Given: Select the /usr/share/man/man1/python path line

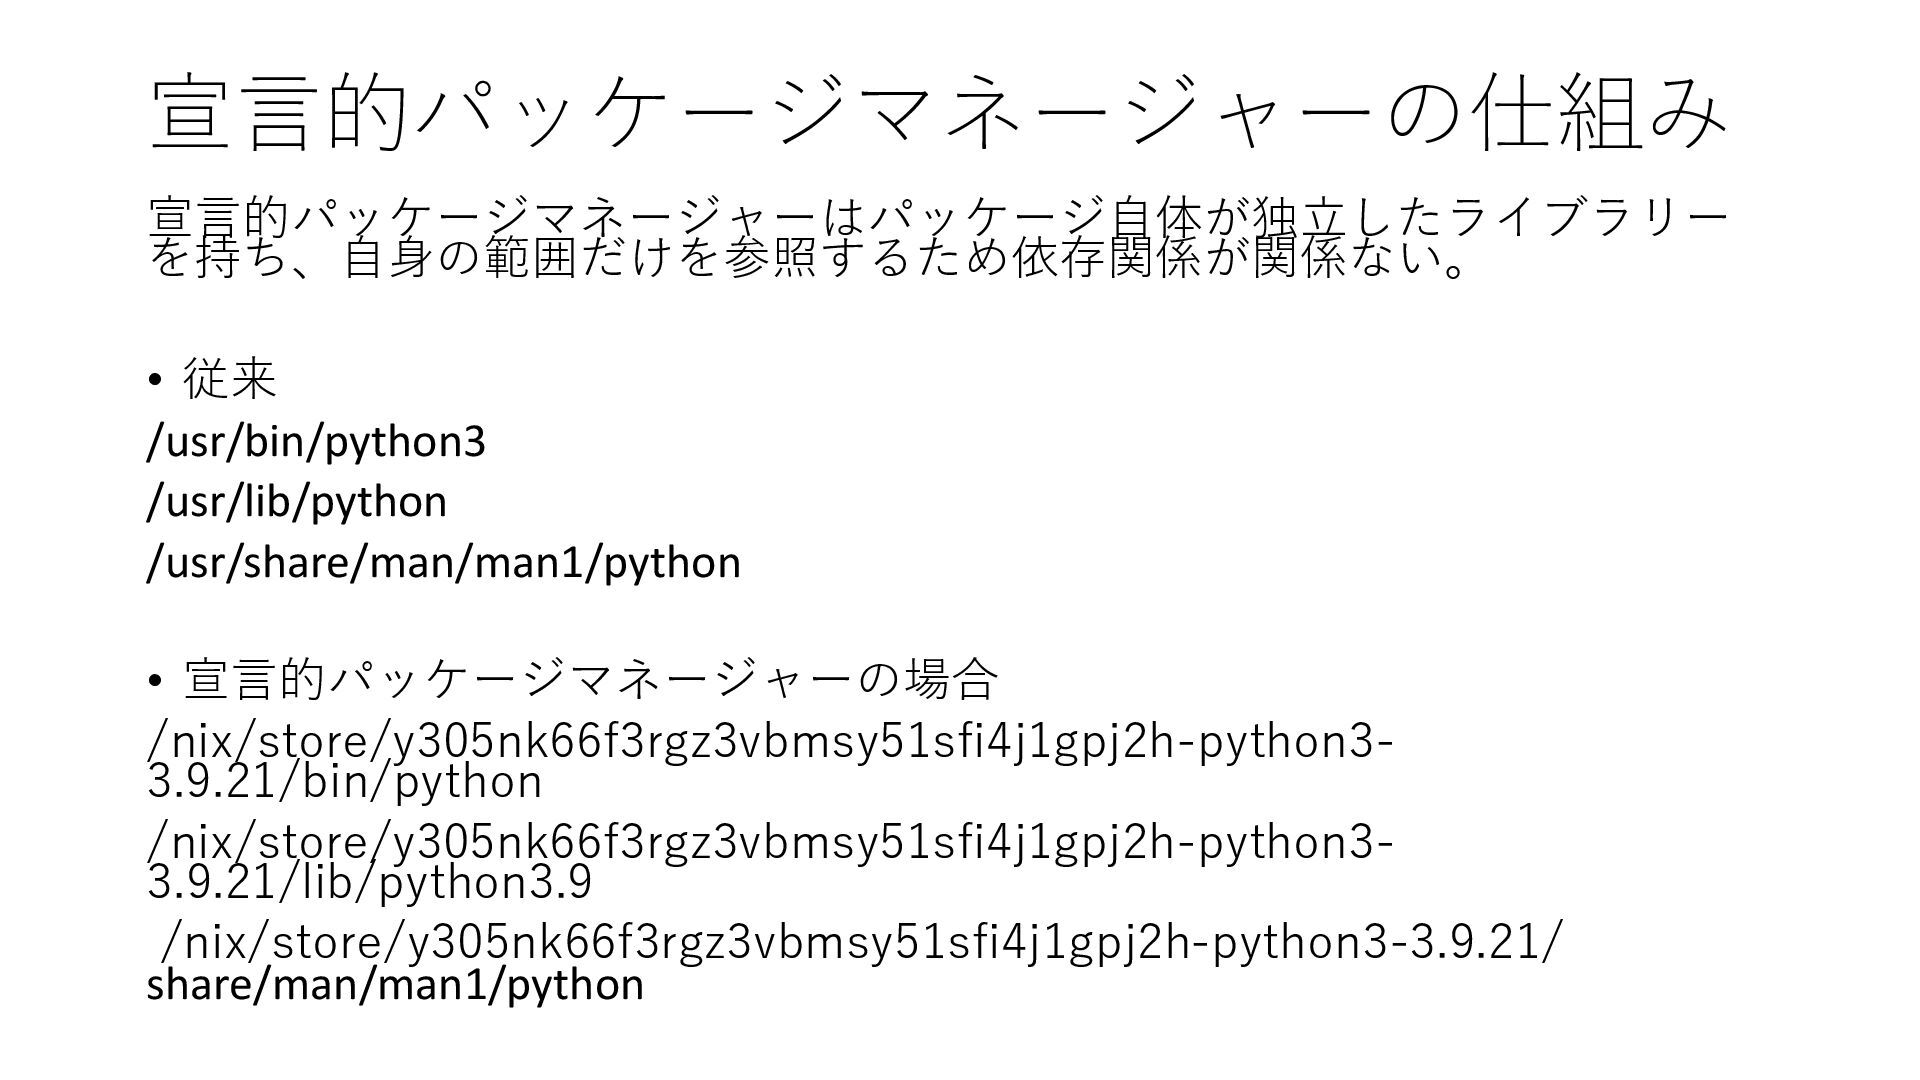Looking at the screenshot, I should click(444, 562).
